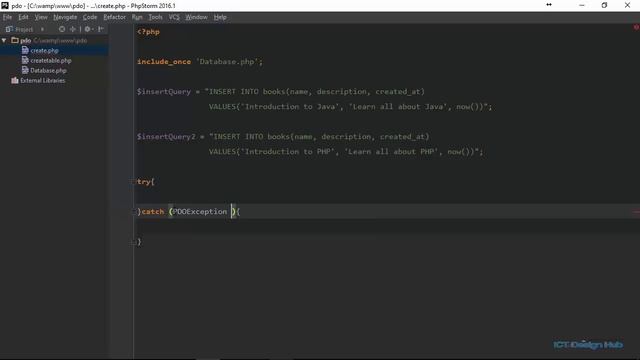This screenshot has width=640, height=360.
Task: Select Database.php in project tree
Action: pos(48,70)
